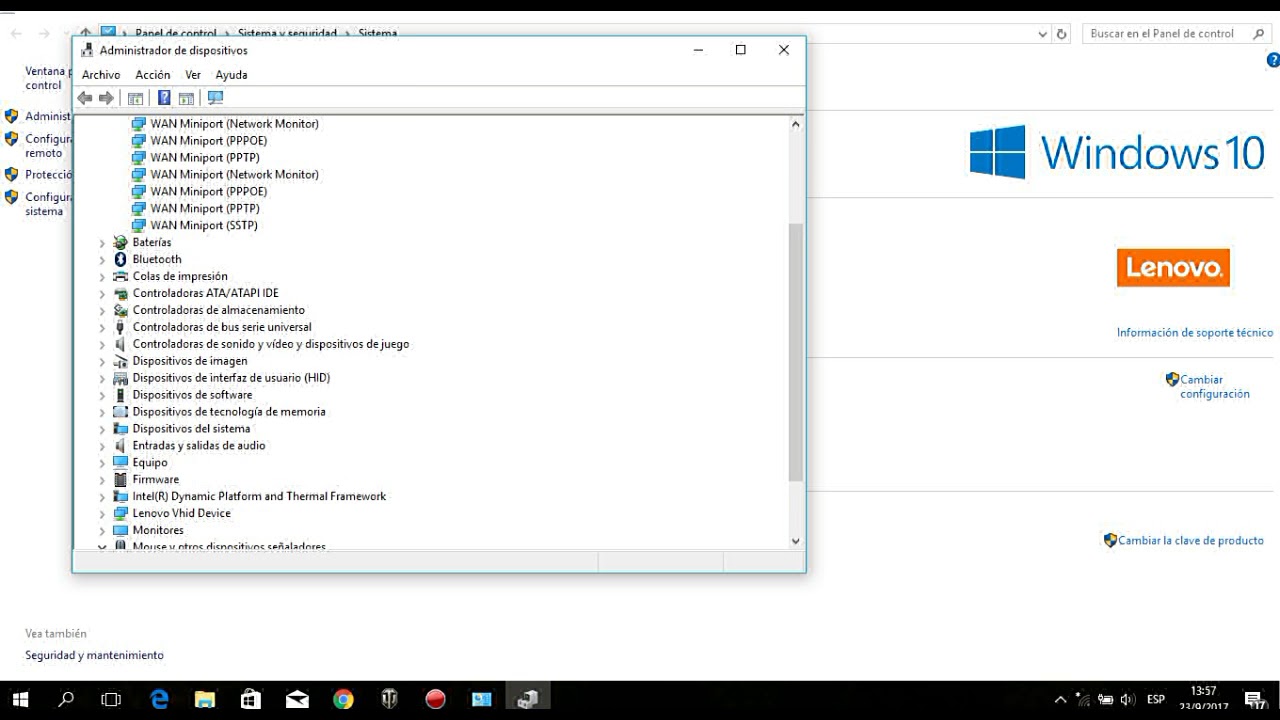Click the Lenovo Vhid Device icon
The image size is (1280, 720).
pos(121,513)
